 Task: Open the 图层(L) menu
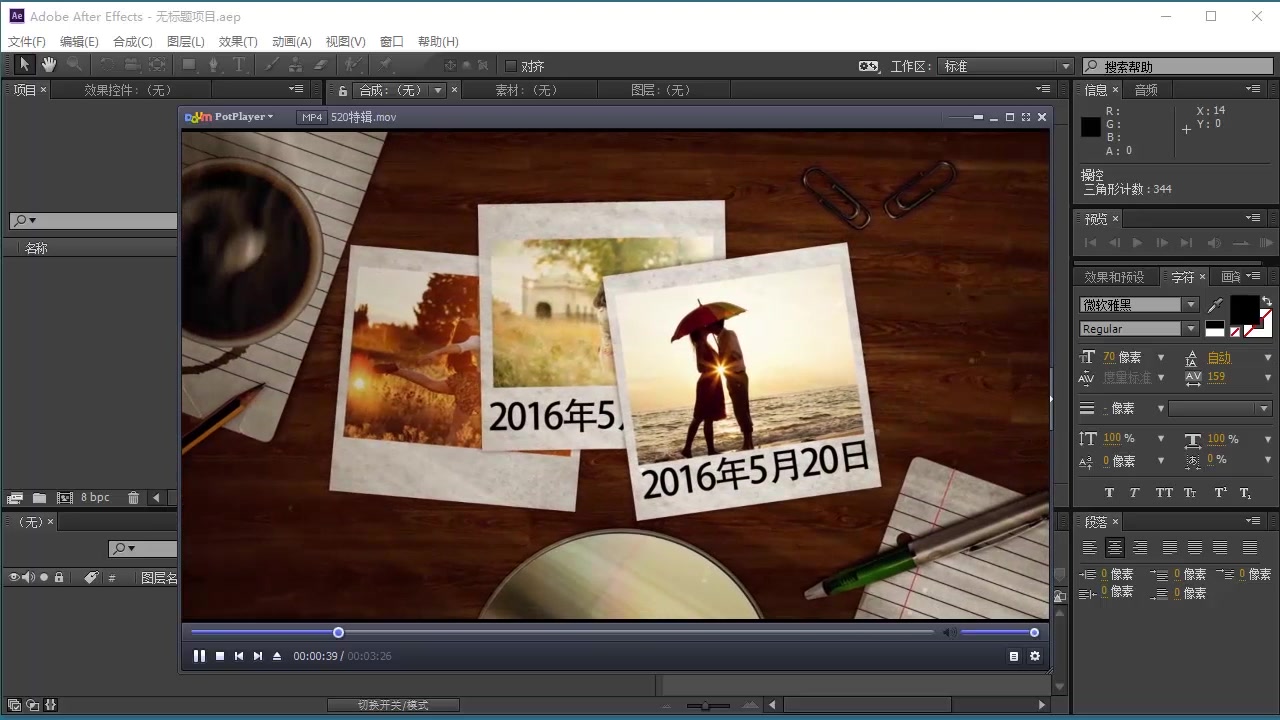tap(186, 42)
